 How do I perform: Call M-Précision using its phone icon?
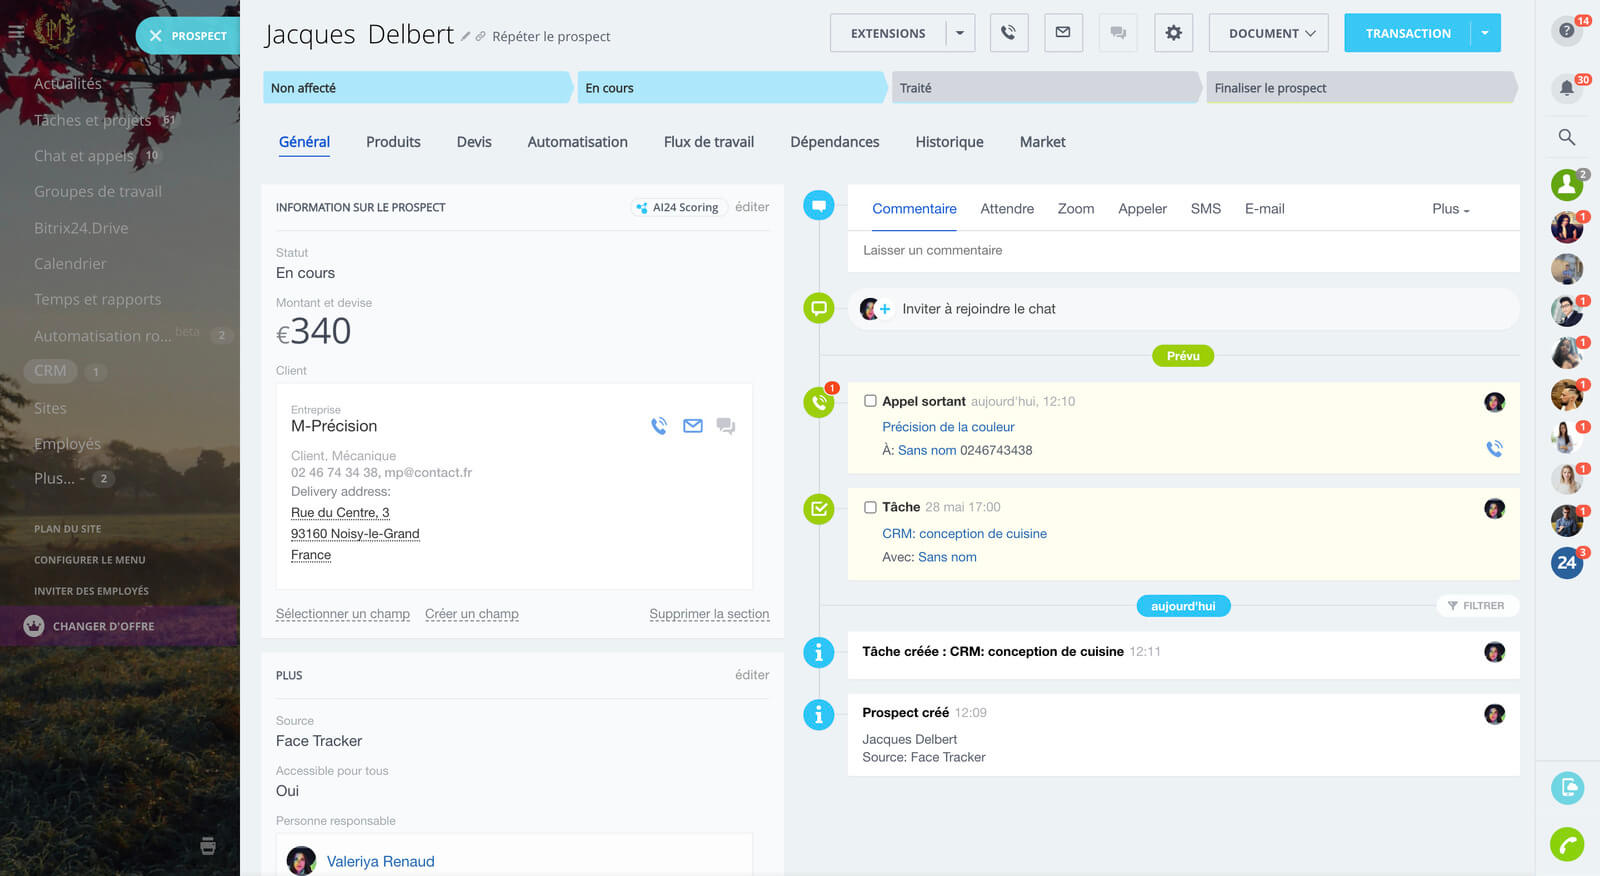point(659,426)
